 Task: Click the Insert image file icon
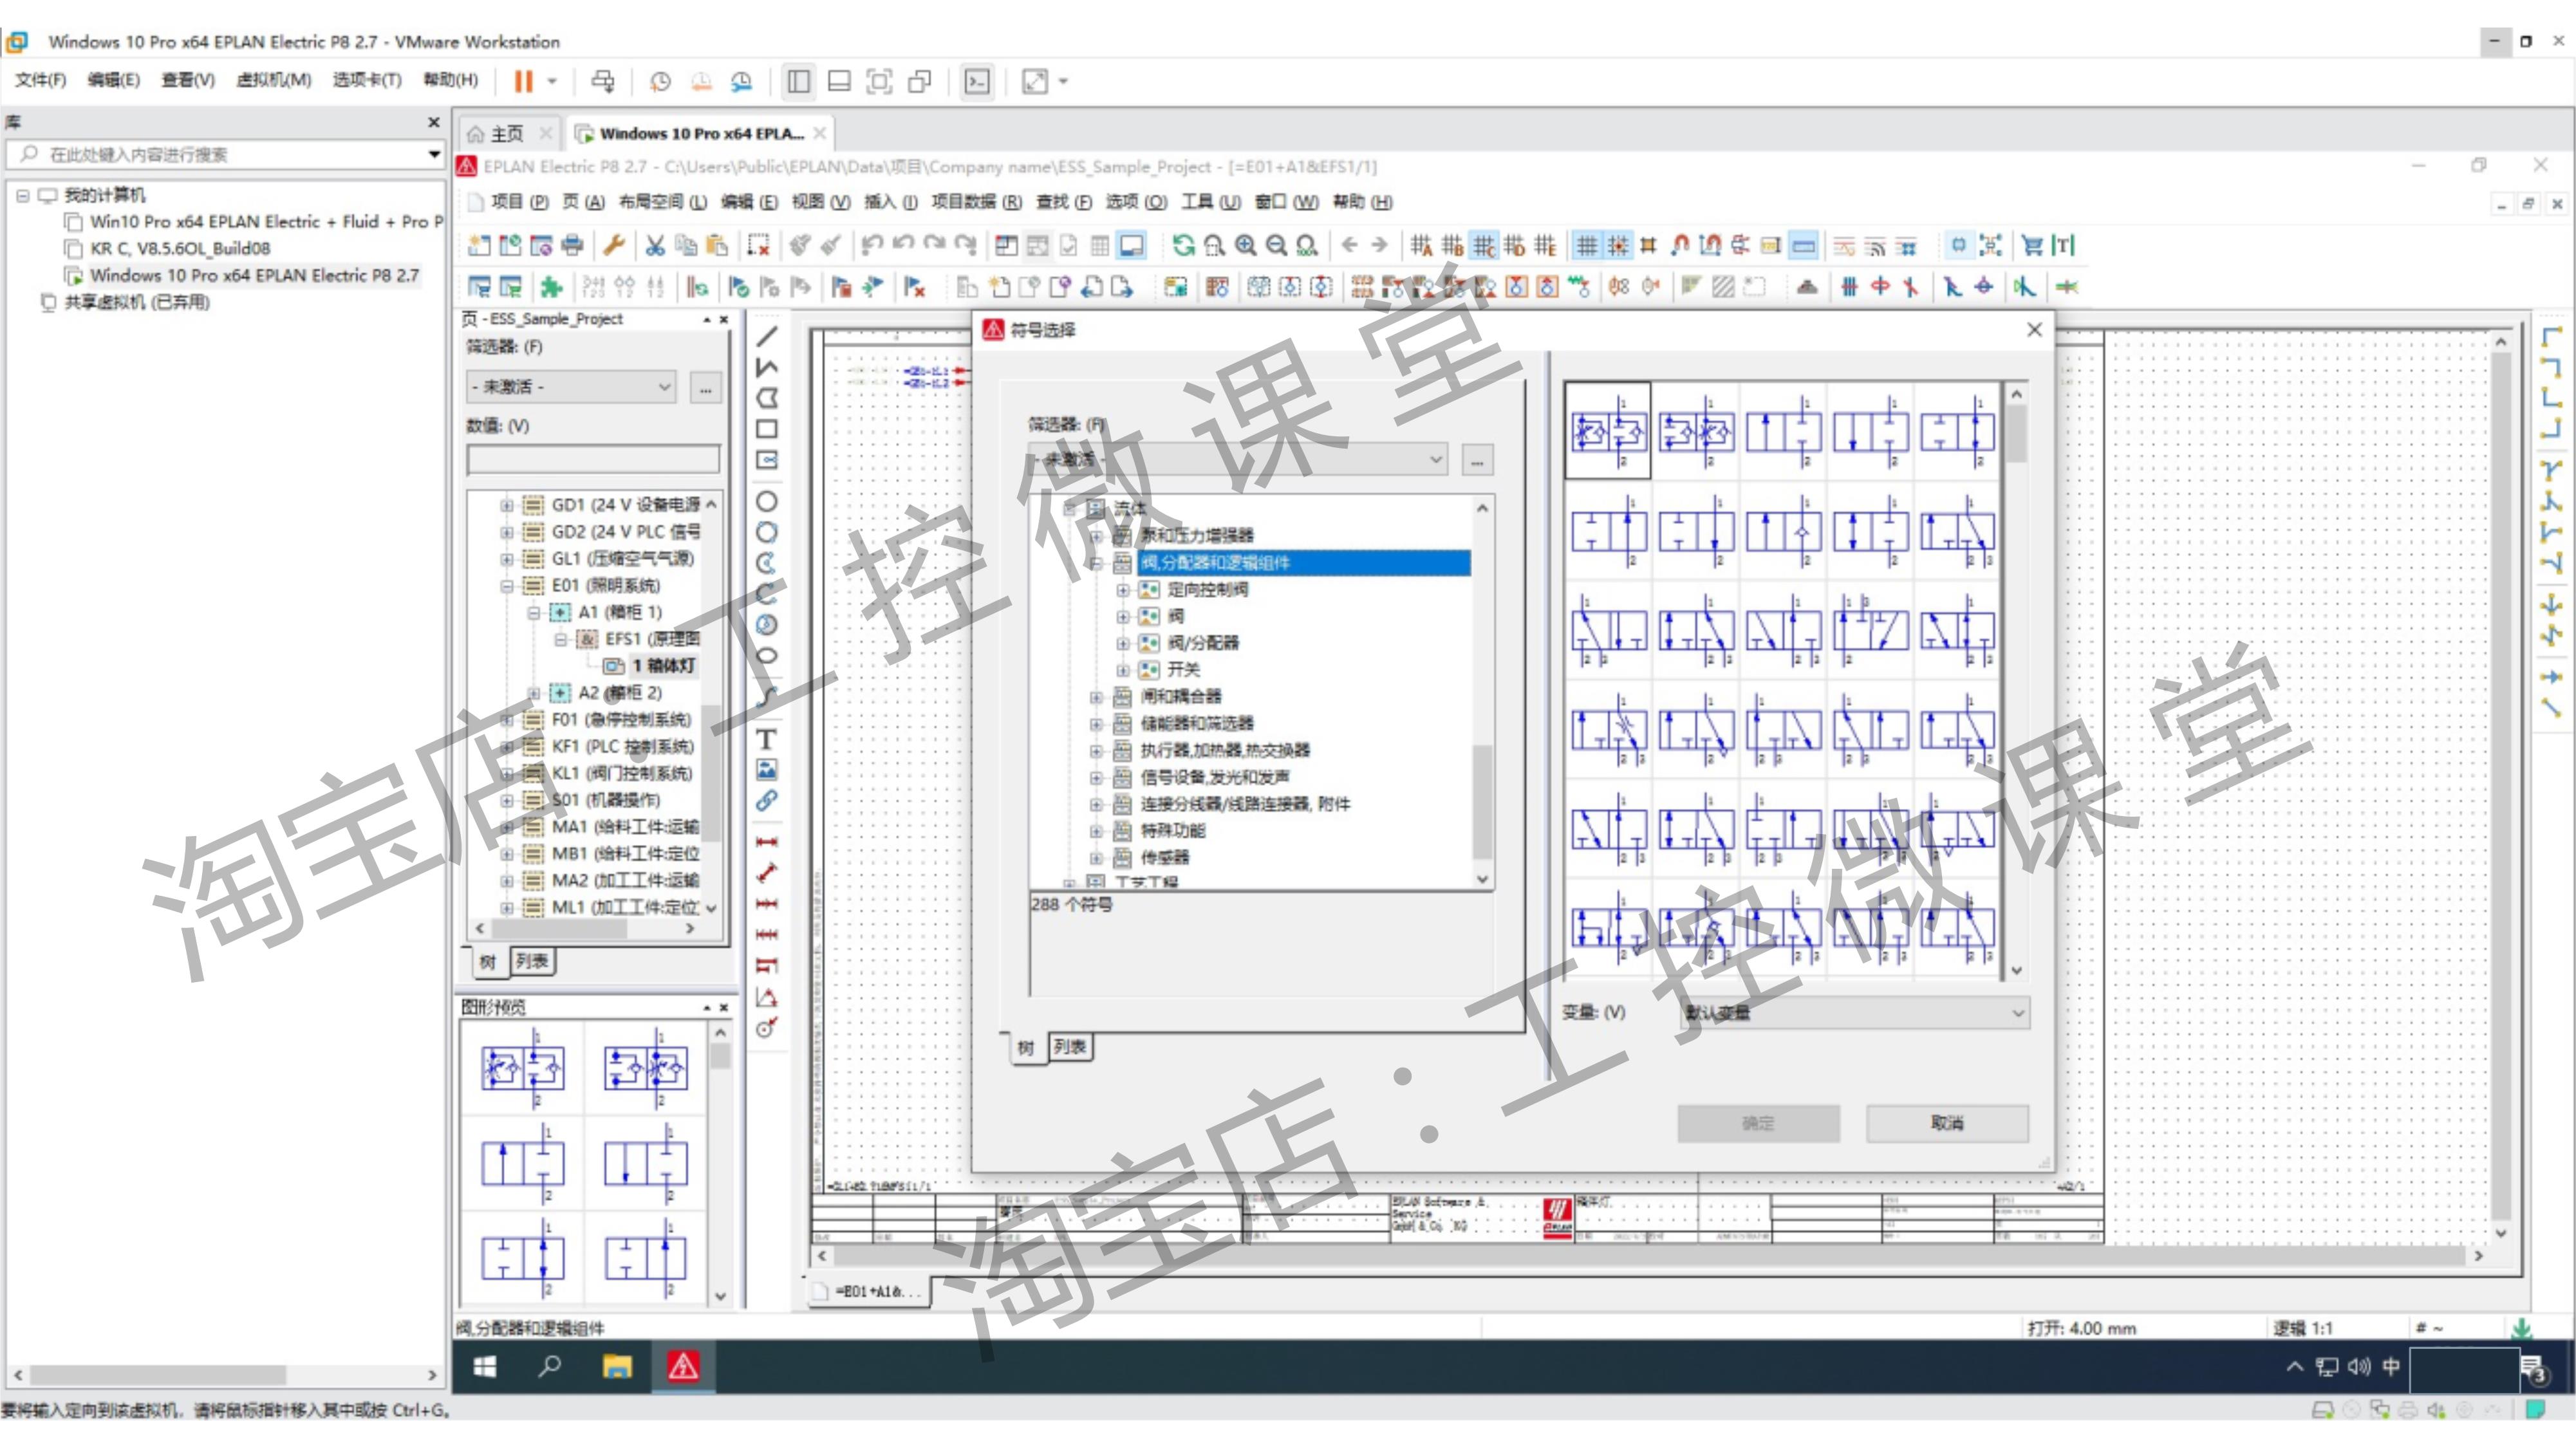(767, 769)
